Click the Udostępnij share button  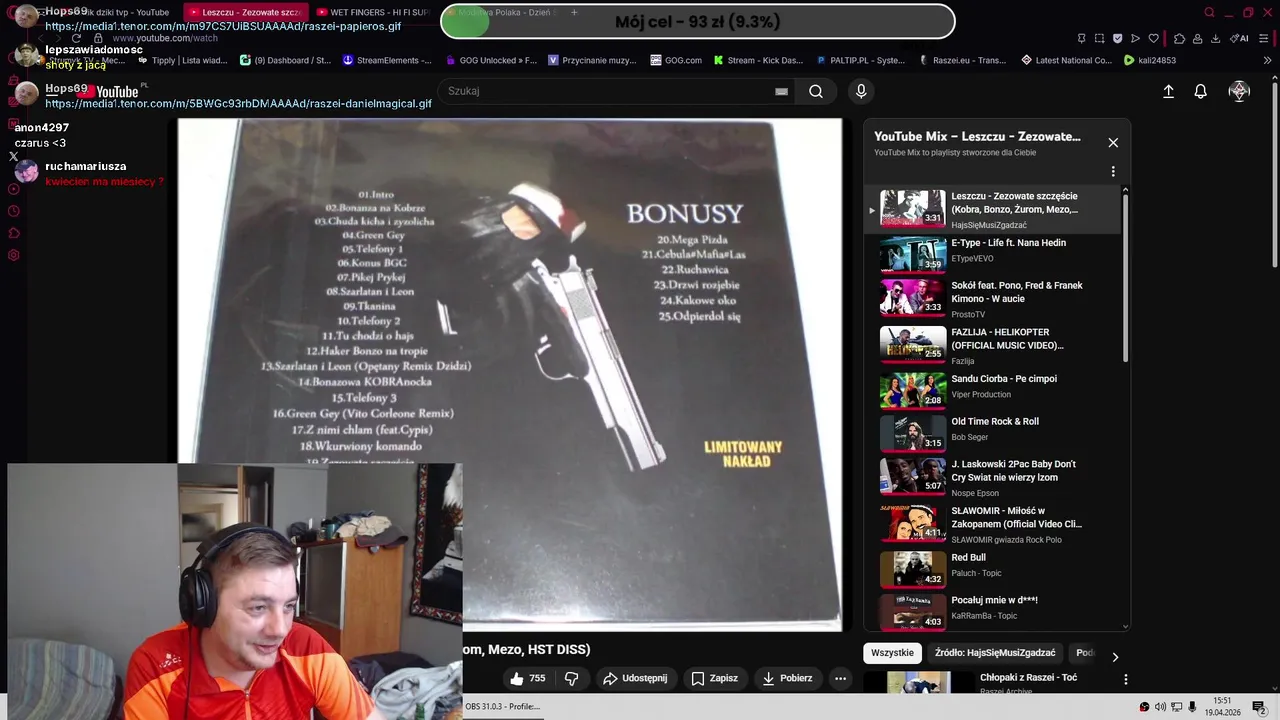click(635, 678)
